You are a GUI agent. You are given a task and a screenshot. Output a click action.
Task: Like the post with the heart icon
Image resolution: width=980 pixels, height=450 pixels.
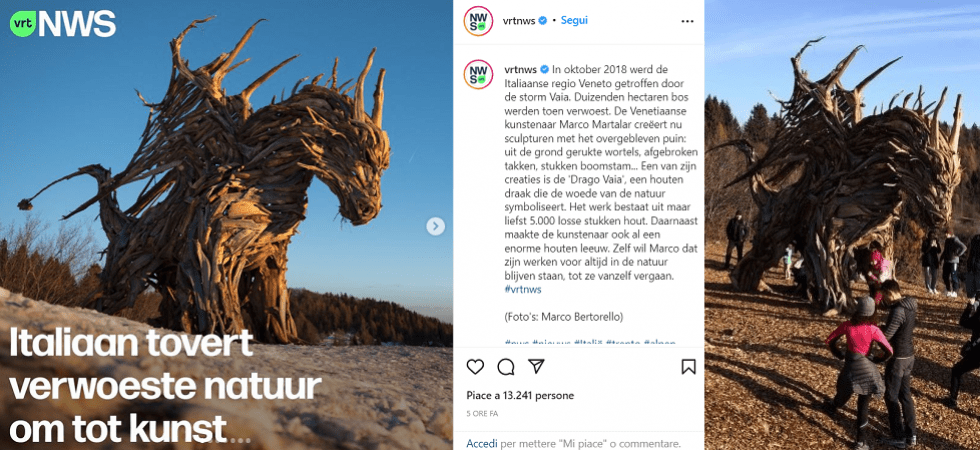[475, 367]
